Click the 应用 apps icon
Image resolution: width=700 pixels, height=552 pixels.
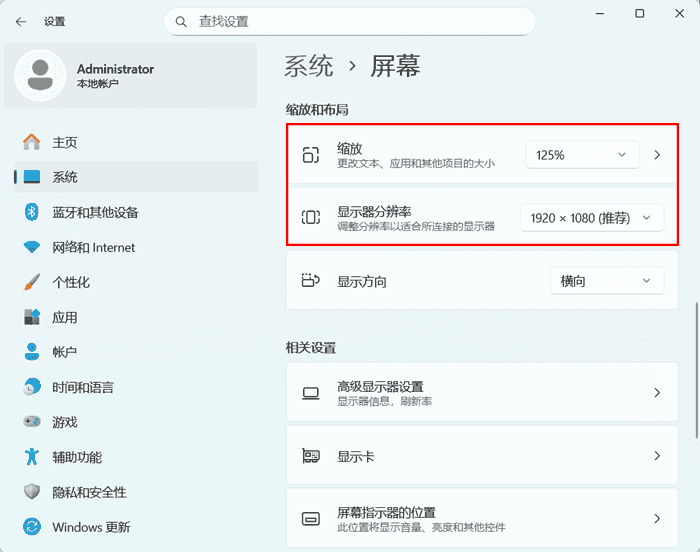tap(32, 317)
